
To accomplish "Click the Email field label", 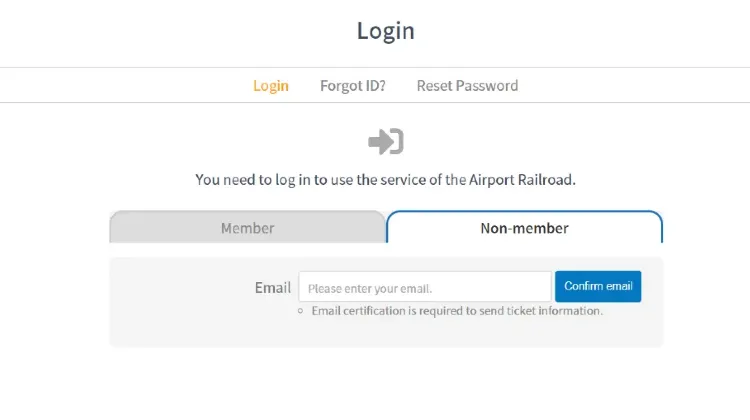I will [272, 287].
